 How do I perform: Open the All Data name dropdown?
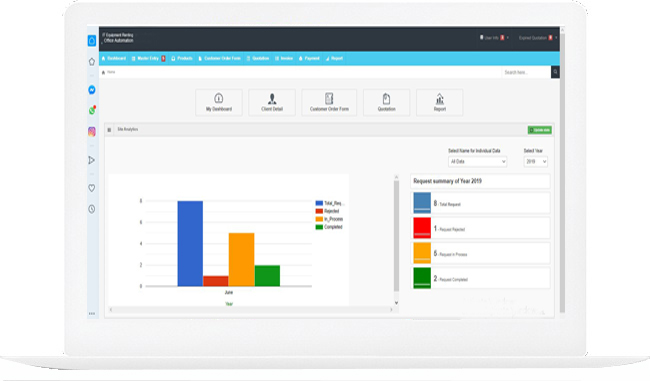pos(478,162)
